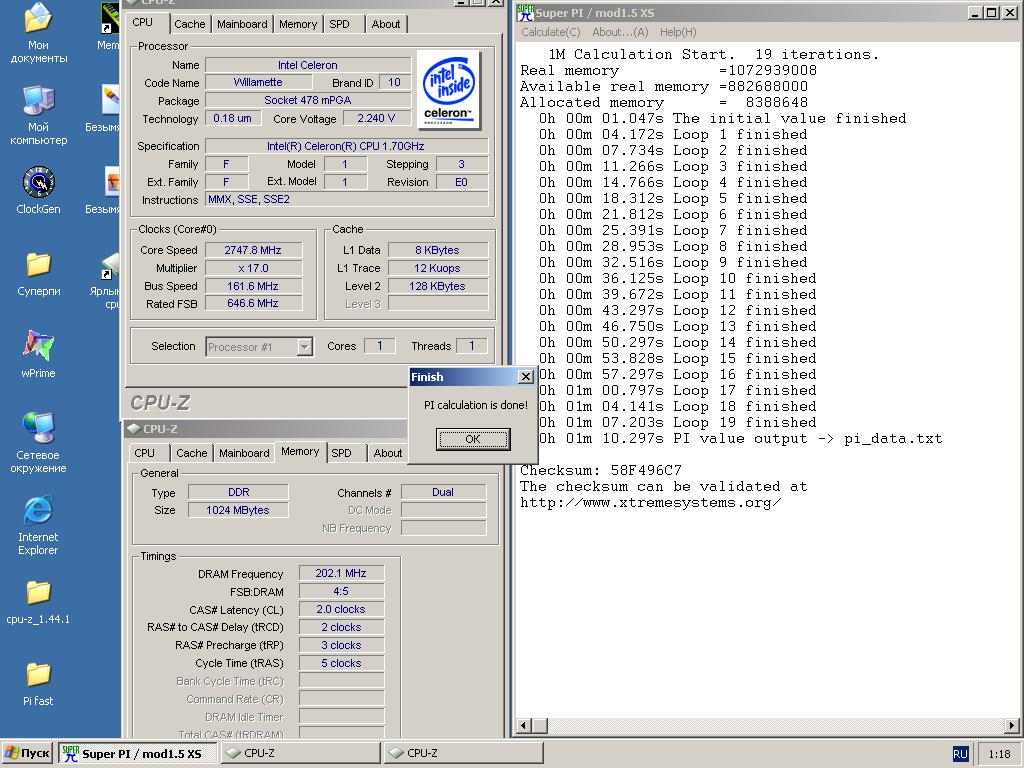Image resolution: width=1024 pixels, height=768 pixels.
Task: Click the Rated FSB value 646.6 MHz
Action: [x=253, y=304]
